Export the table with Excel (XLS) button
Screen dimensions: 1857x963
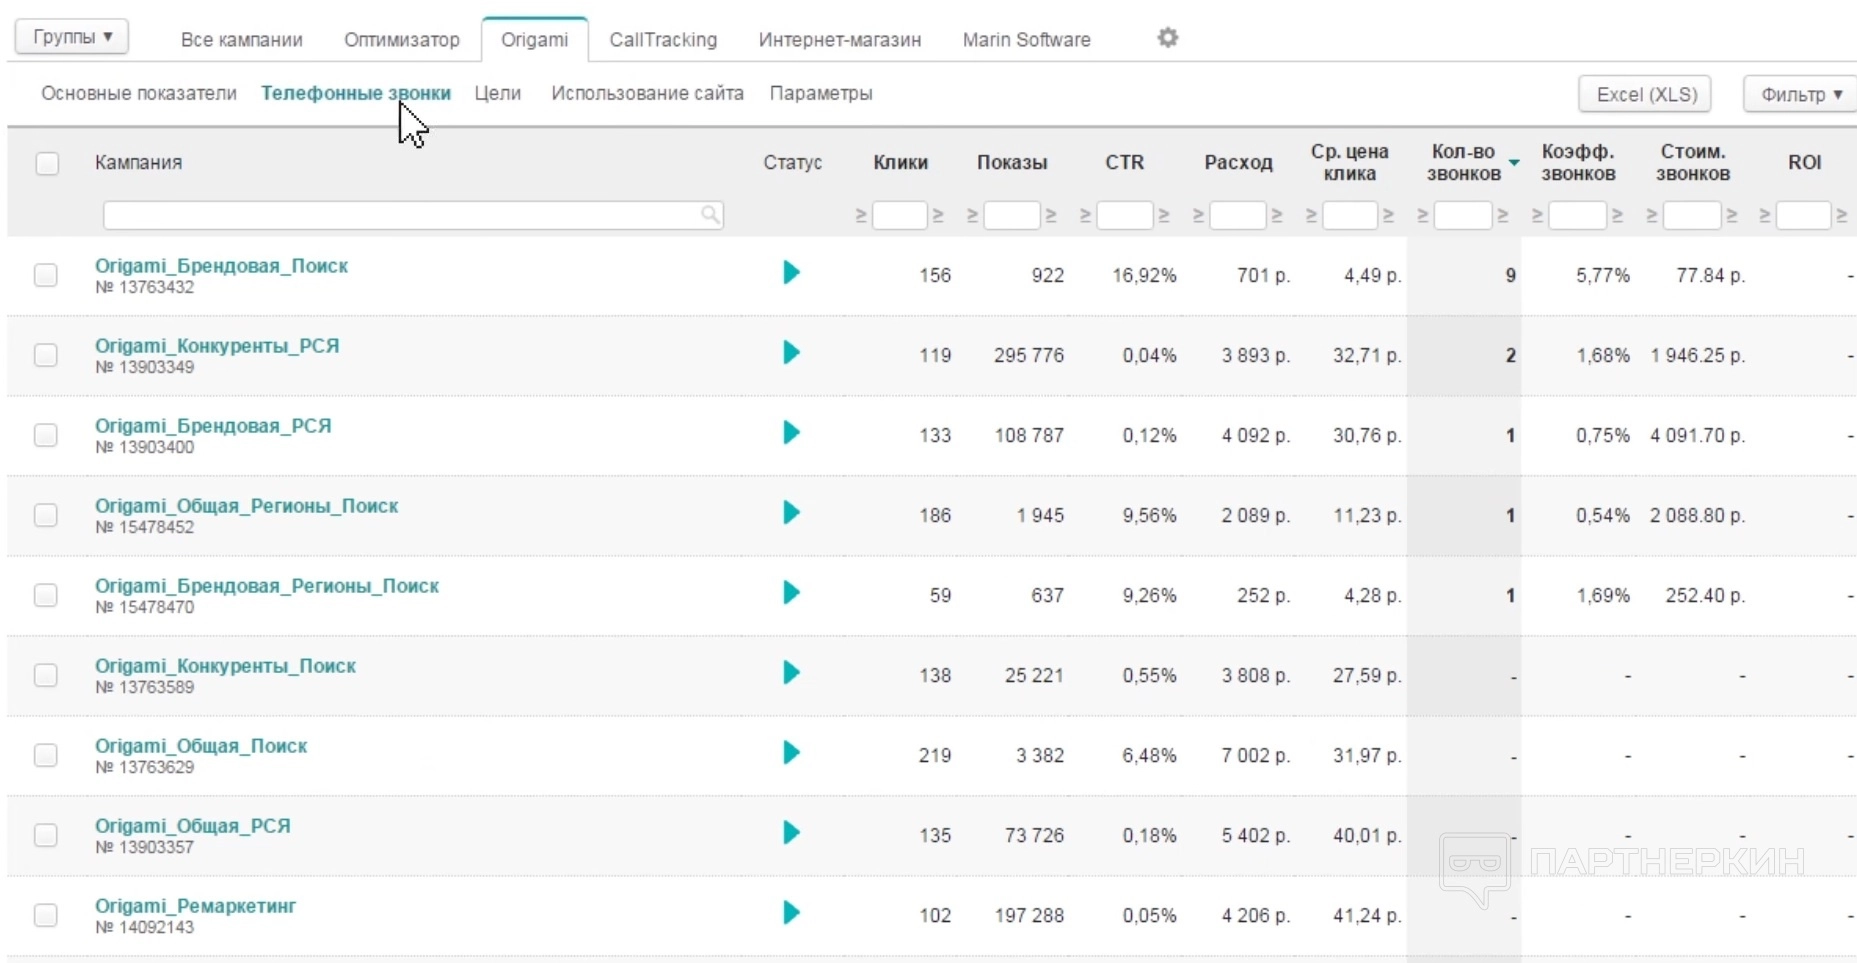tap(1646, 94)
